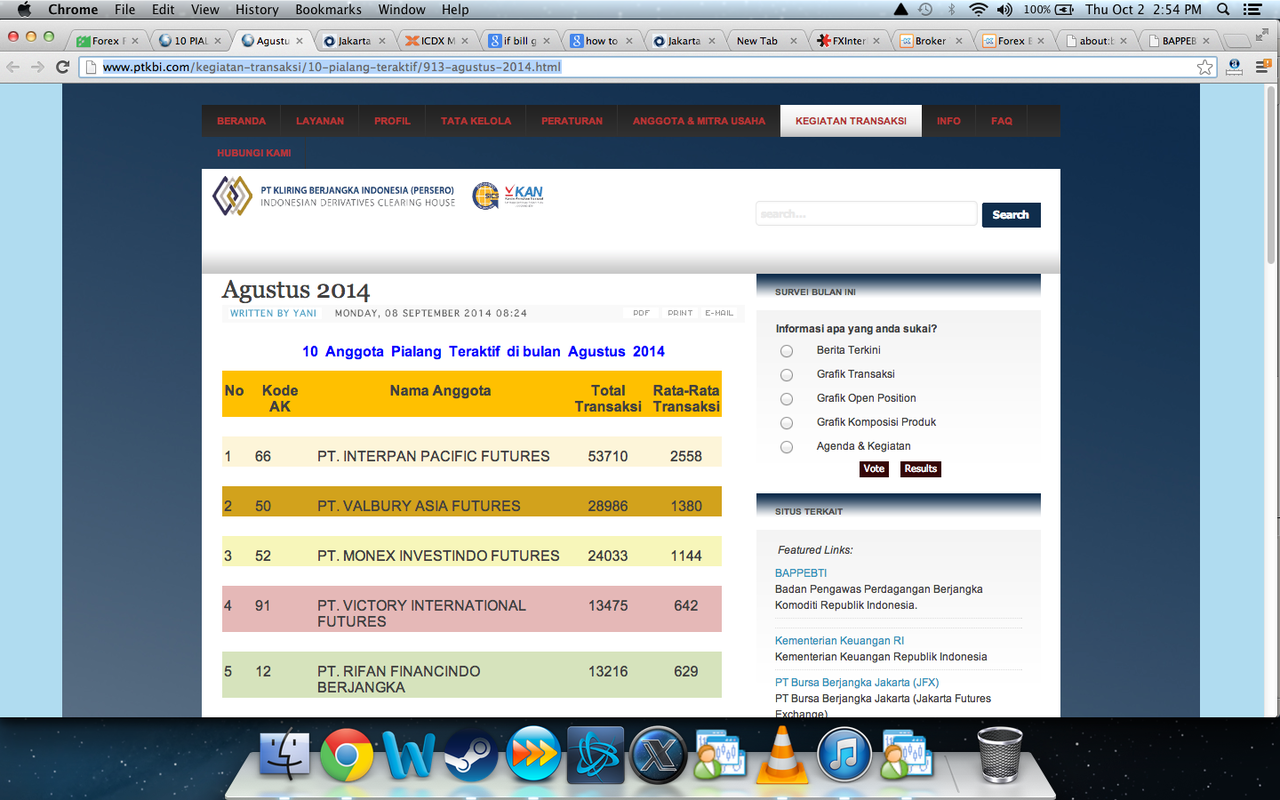Viewport: 1280px width, 800px height.
Task: Open Chrome's History menu
Action: point(257,9)
